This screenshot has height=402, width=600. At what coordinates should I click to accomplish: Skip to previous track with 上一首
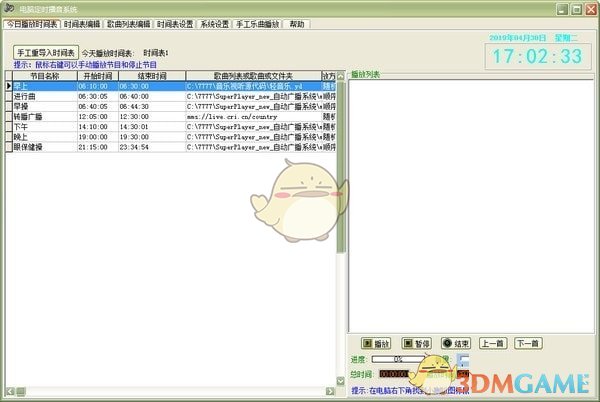click(x=493, y=343)
